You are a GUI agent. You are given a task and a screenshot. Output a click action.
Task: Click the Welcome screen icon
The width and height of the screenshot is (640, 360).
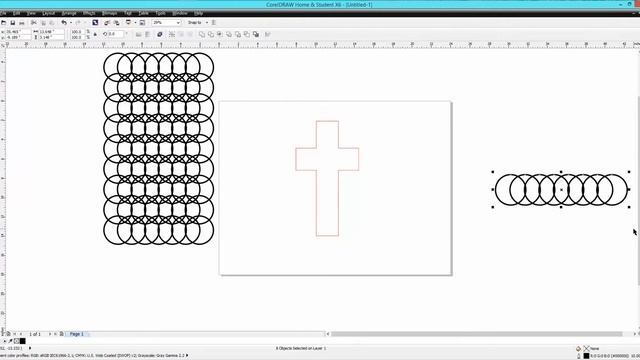click(142, 23)
